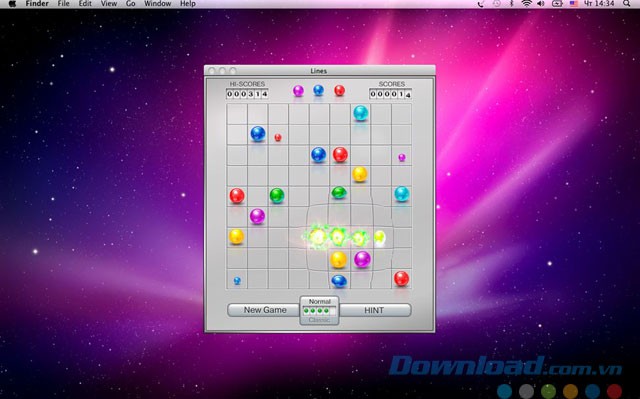This screenshot has height=399, width=640.
Task: Click the SCORES counter display
Action: pos(390,94)
